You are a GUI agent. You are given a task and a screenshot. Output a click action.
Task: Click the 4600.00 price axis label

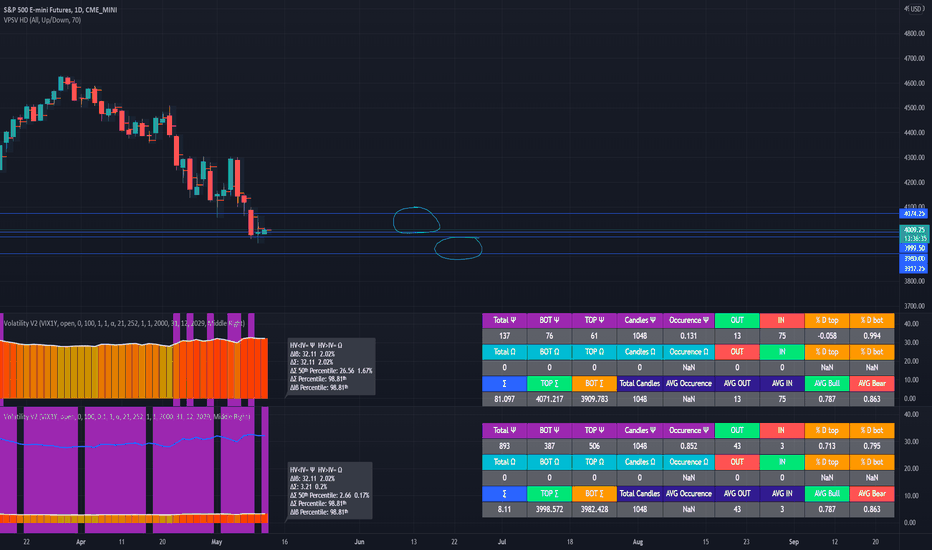[x=914, y=83]
